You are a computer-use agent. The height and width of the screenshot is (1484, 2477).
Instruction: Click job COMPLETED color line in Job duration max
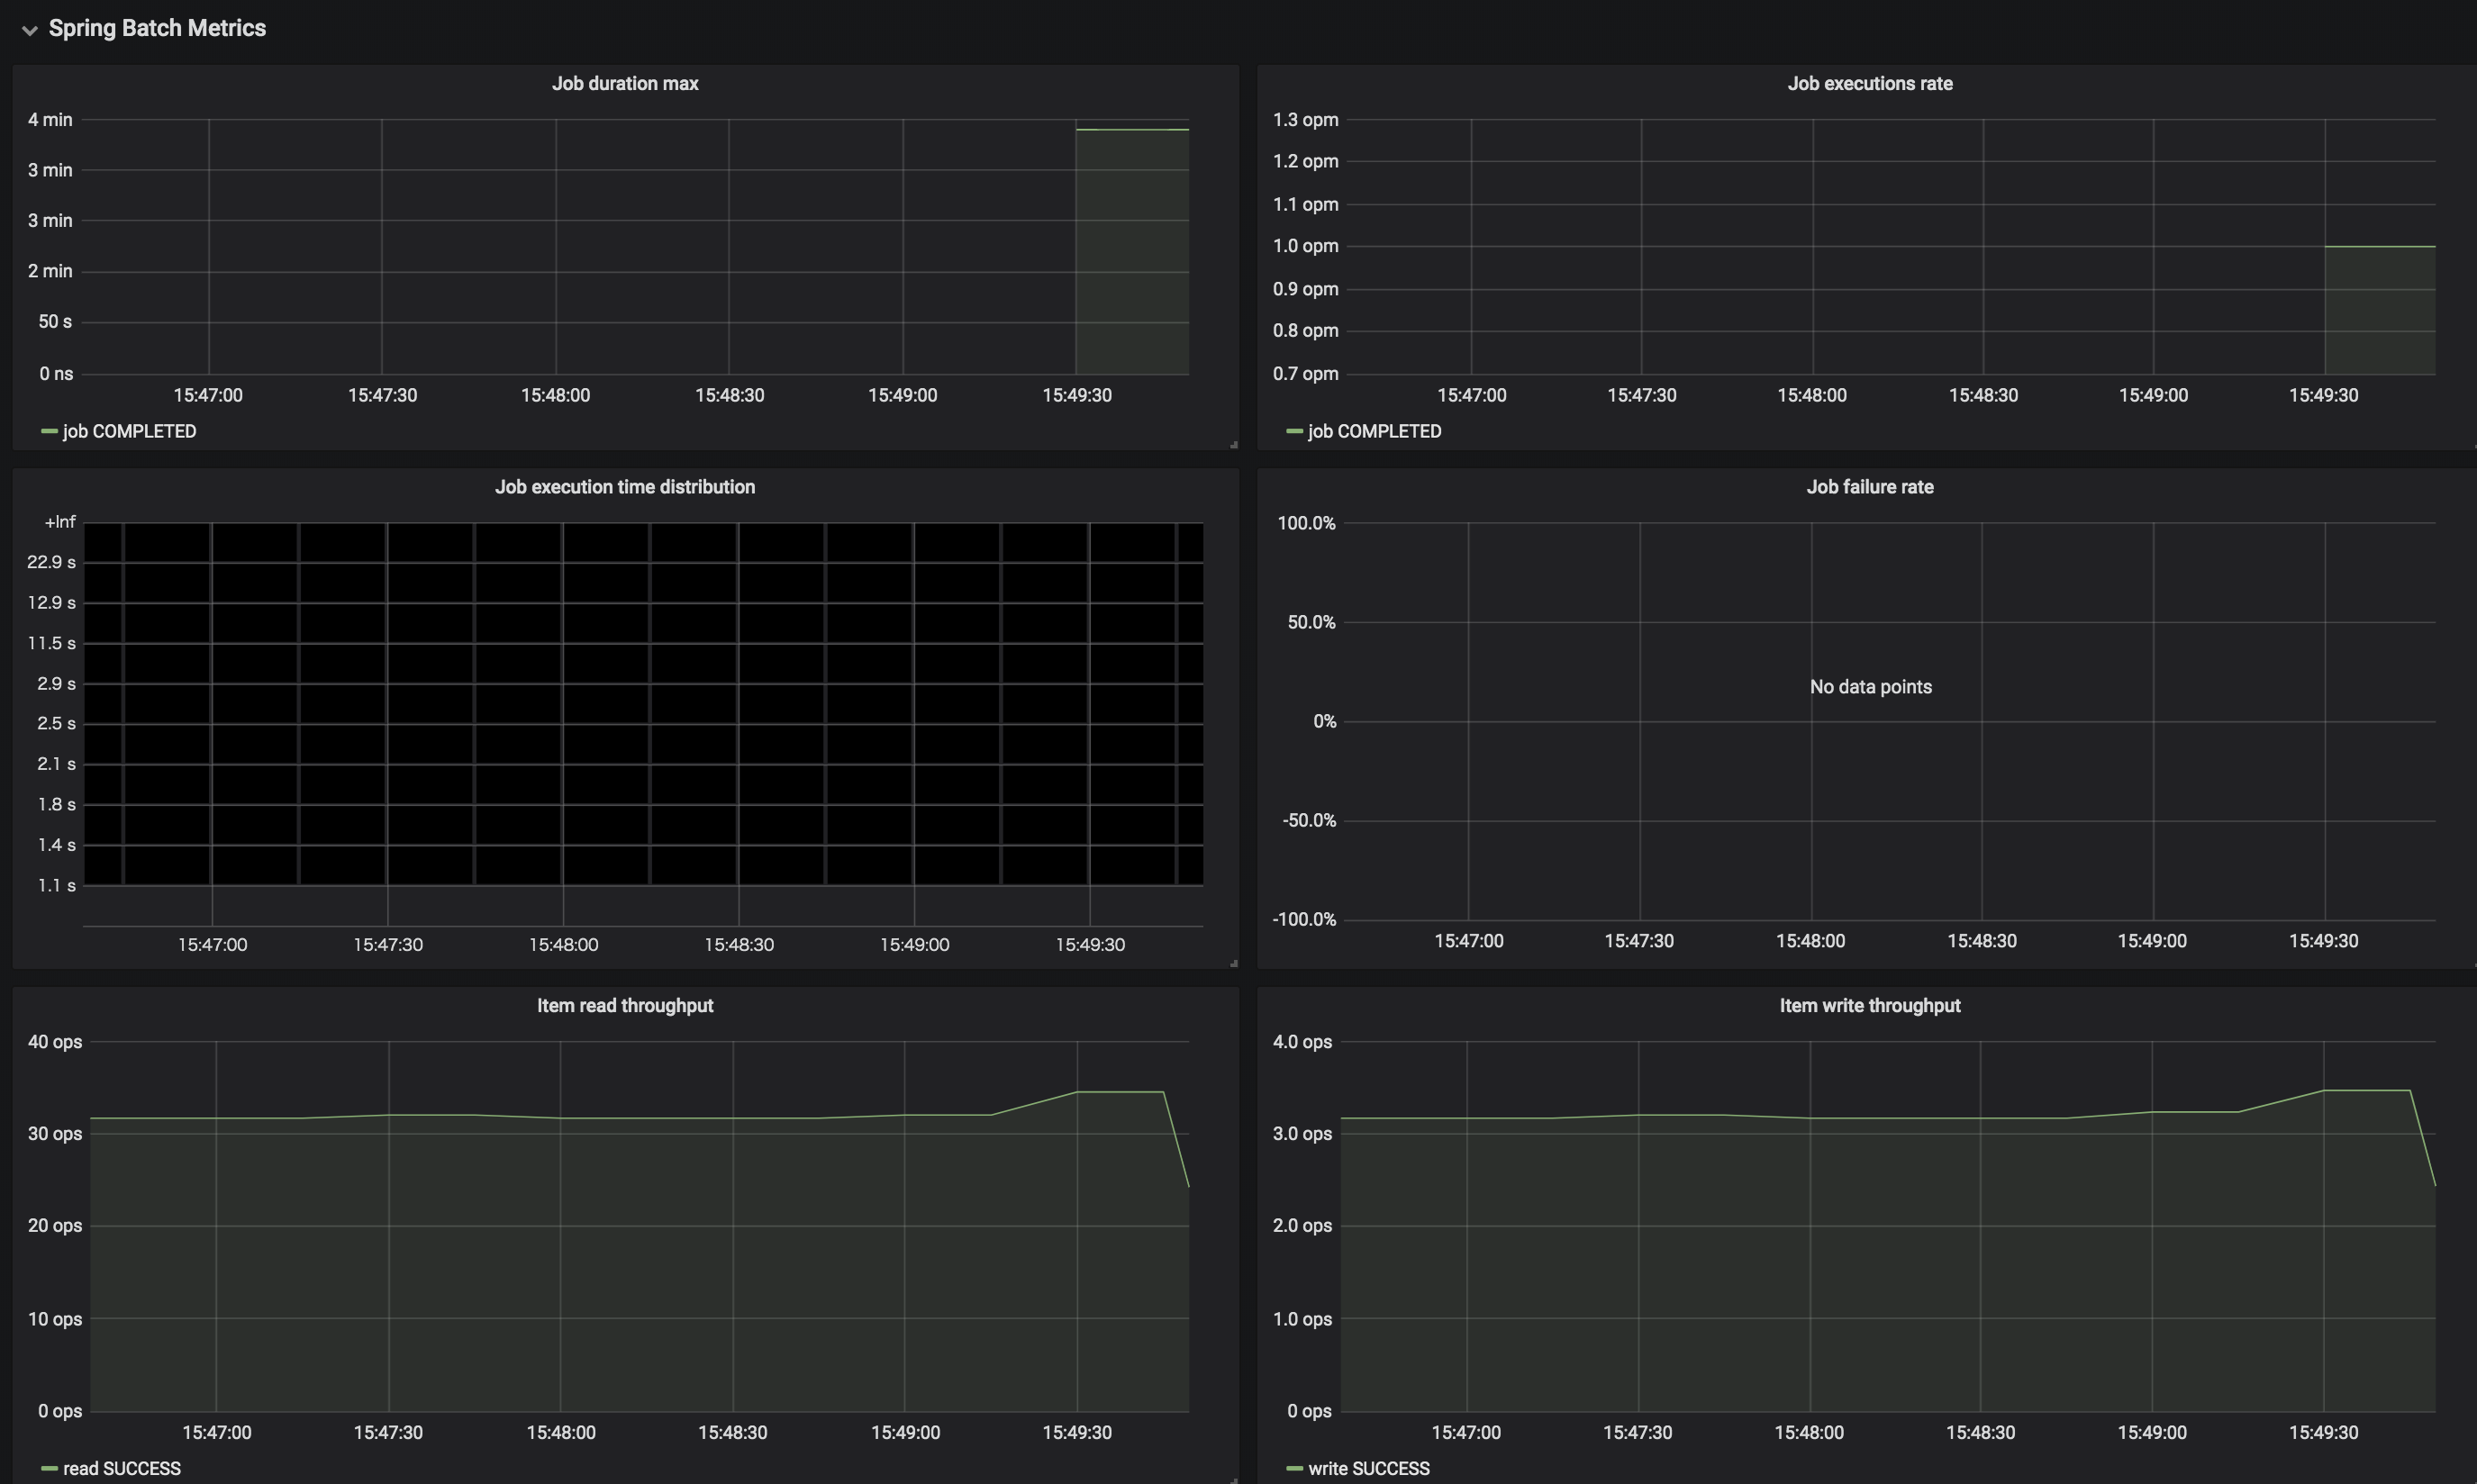click(x=49, y=432)
